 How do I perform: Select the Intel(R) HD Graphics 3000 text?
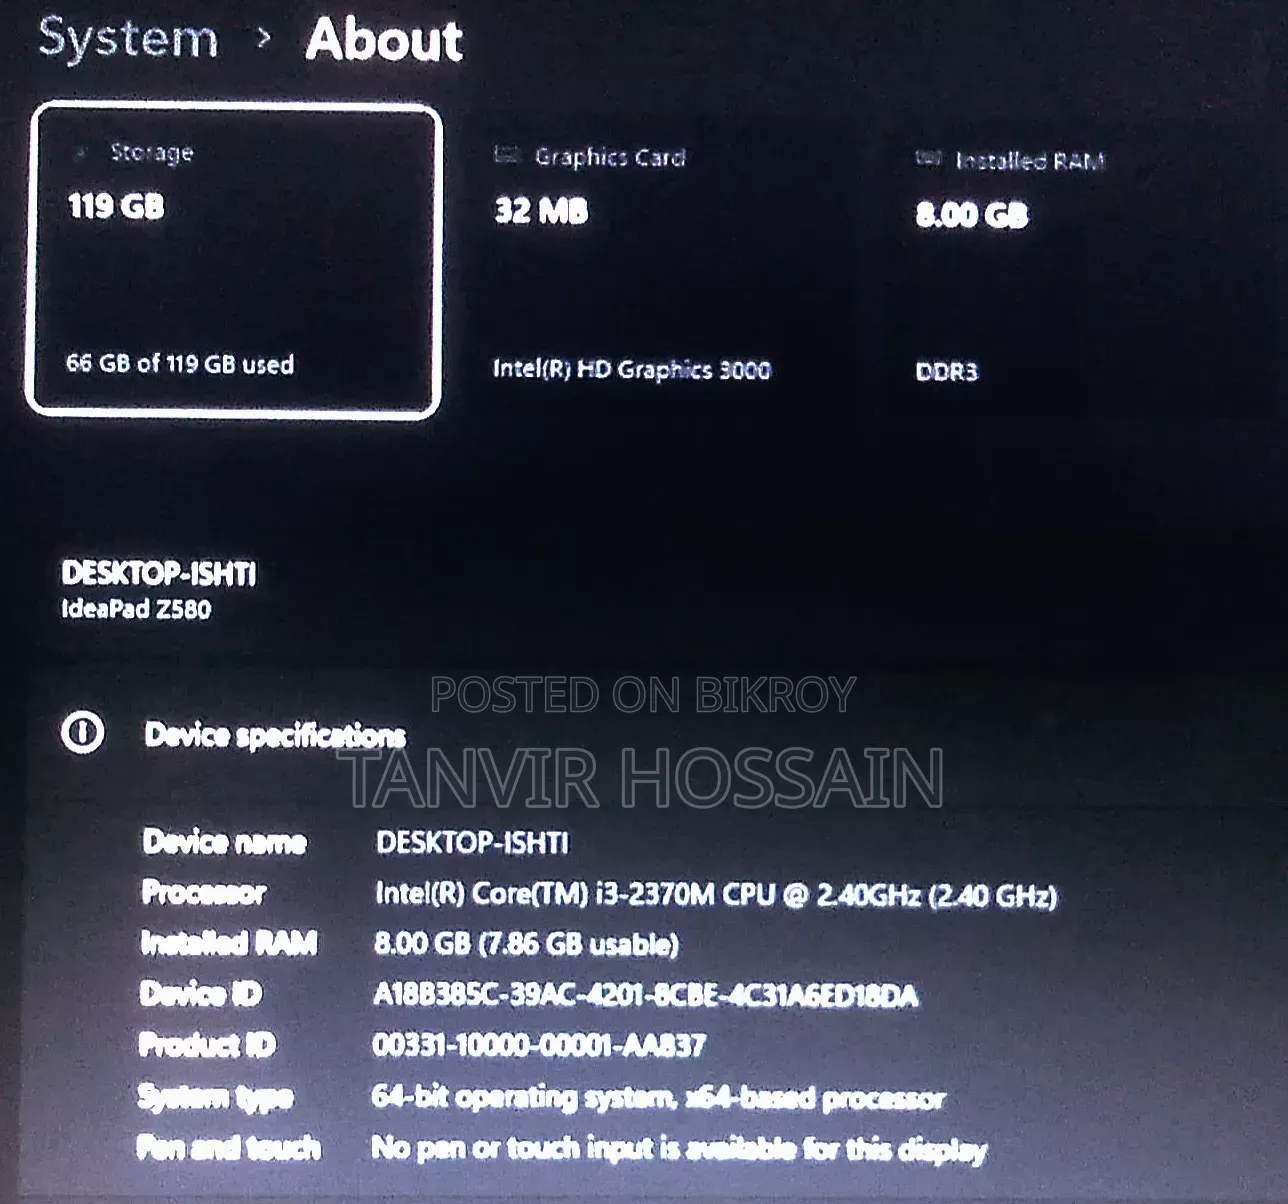point(632,370)
